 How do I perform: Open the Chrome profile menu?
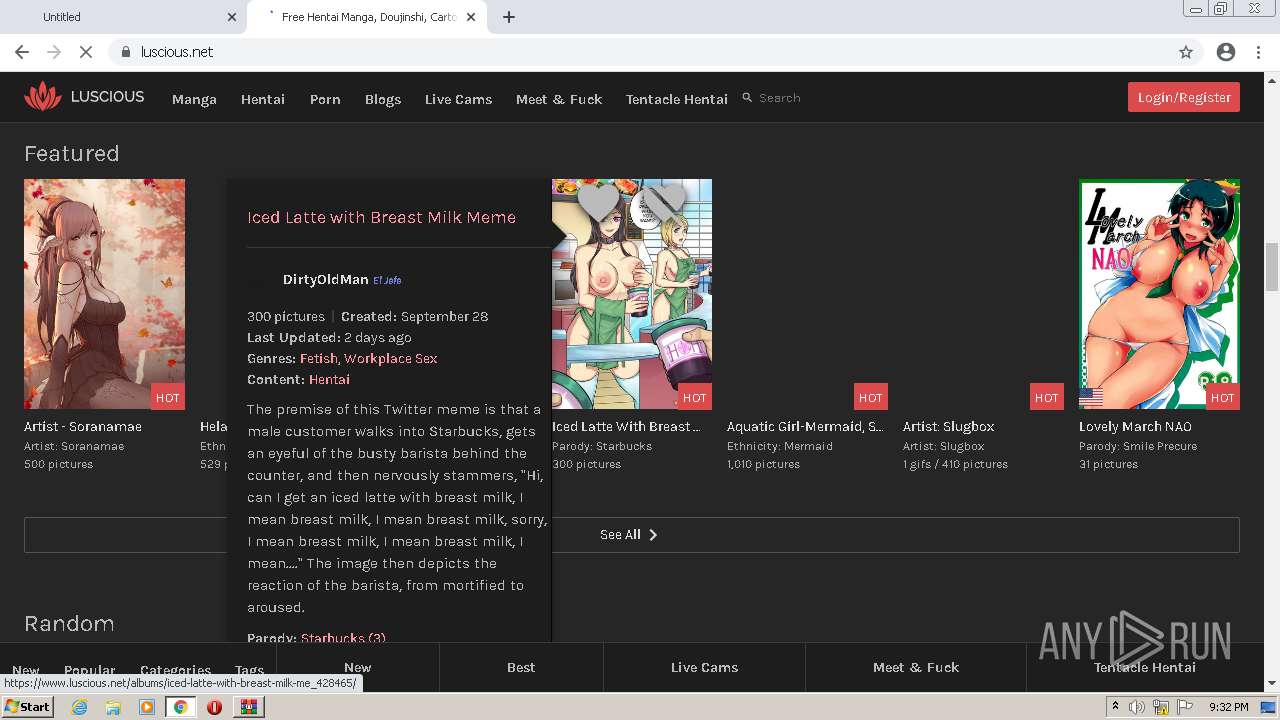(x=1226, y=52)
